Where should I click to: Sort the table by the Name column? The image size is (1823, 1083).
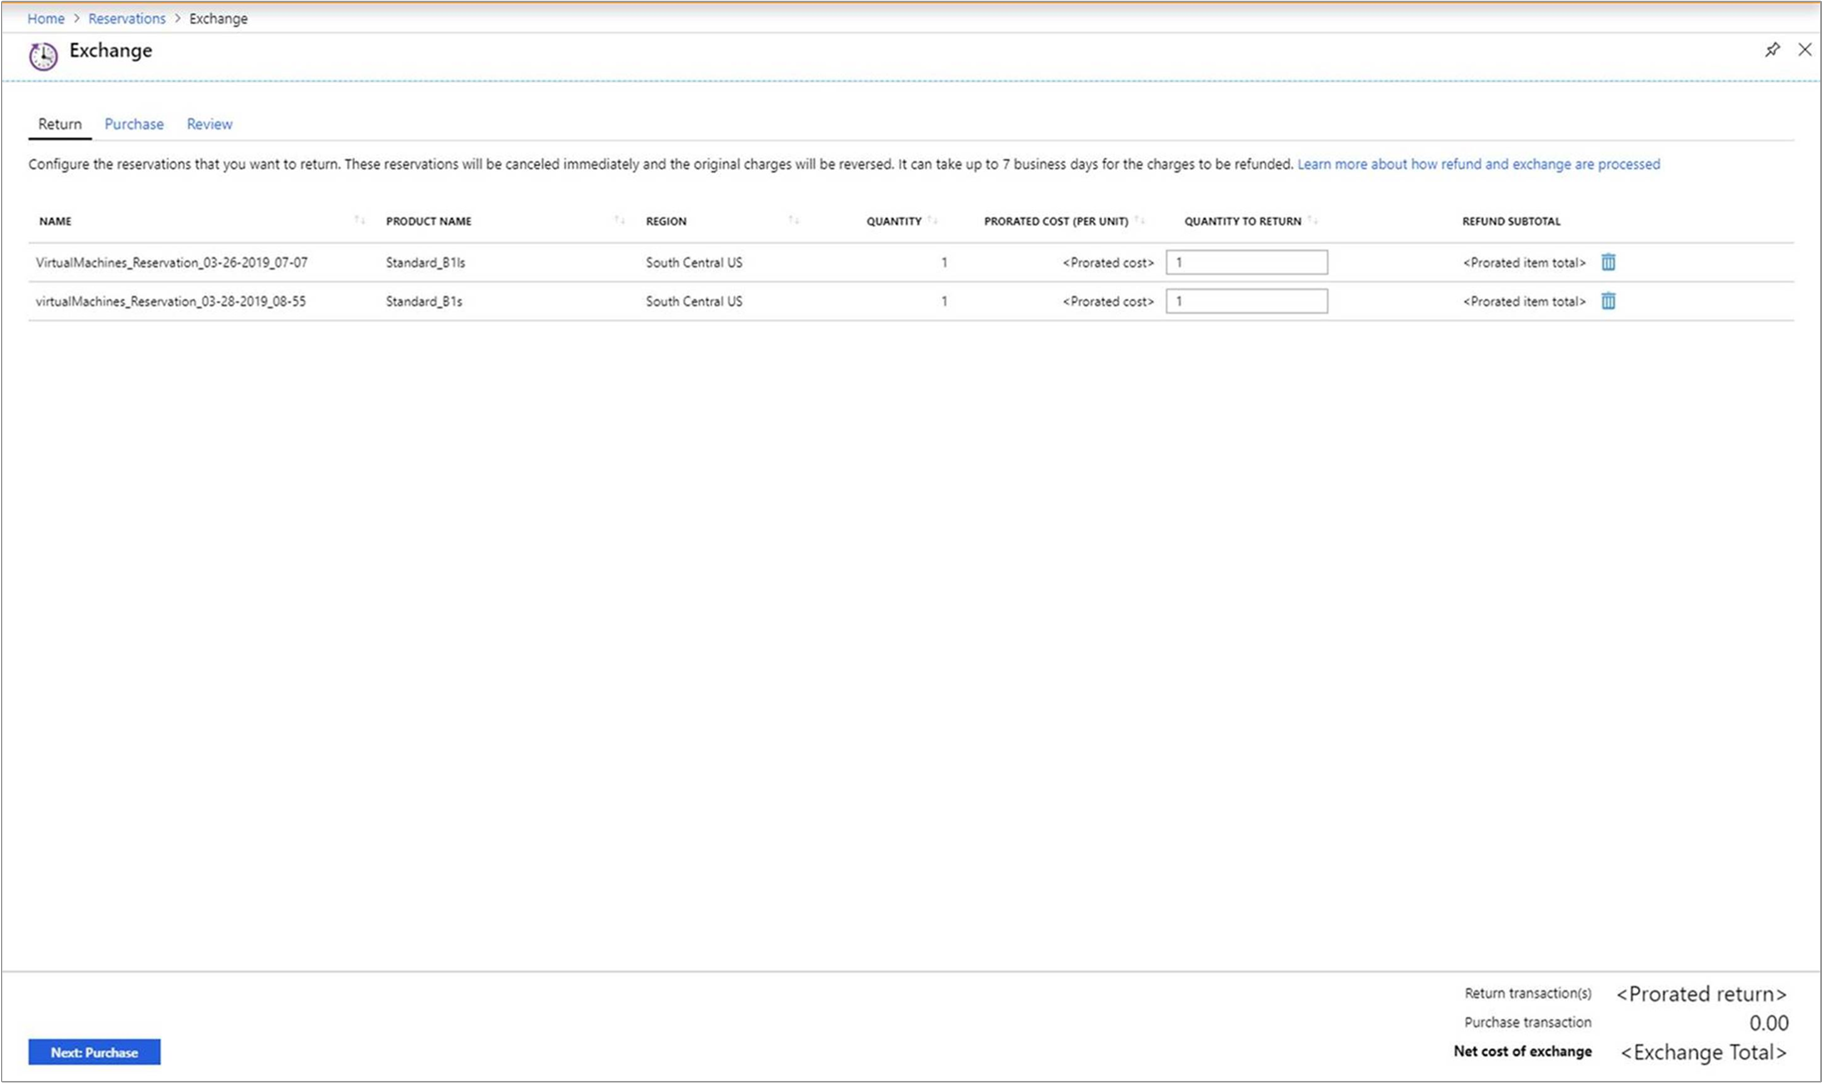[x=359, y=220]
